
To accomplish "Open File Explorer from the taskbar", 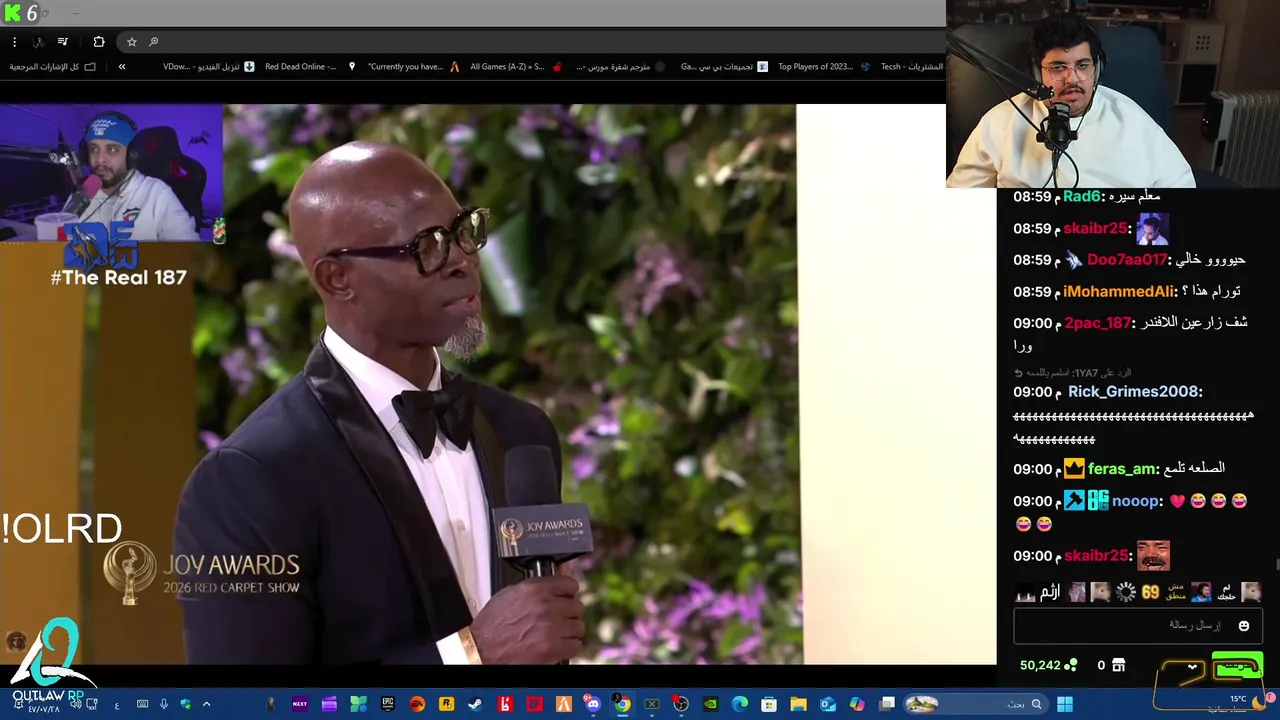I will [798, 704].
